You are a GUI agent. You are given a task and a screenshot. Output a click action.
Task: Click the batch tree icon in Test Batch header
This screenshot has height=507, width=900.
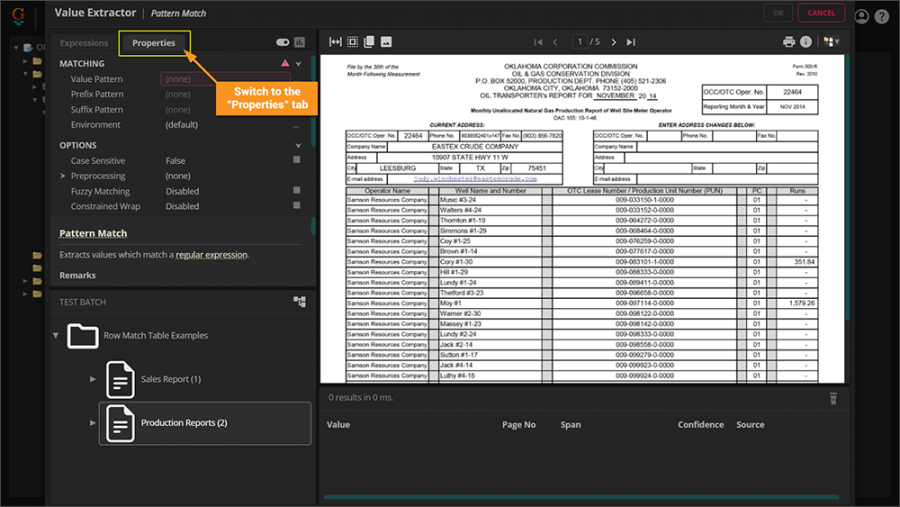coord(299,301)
